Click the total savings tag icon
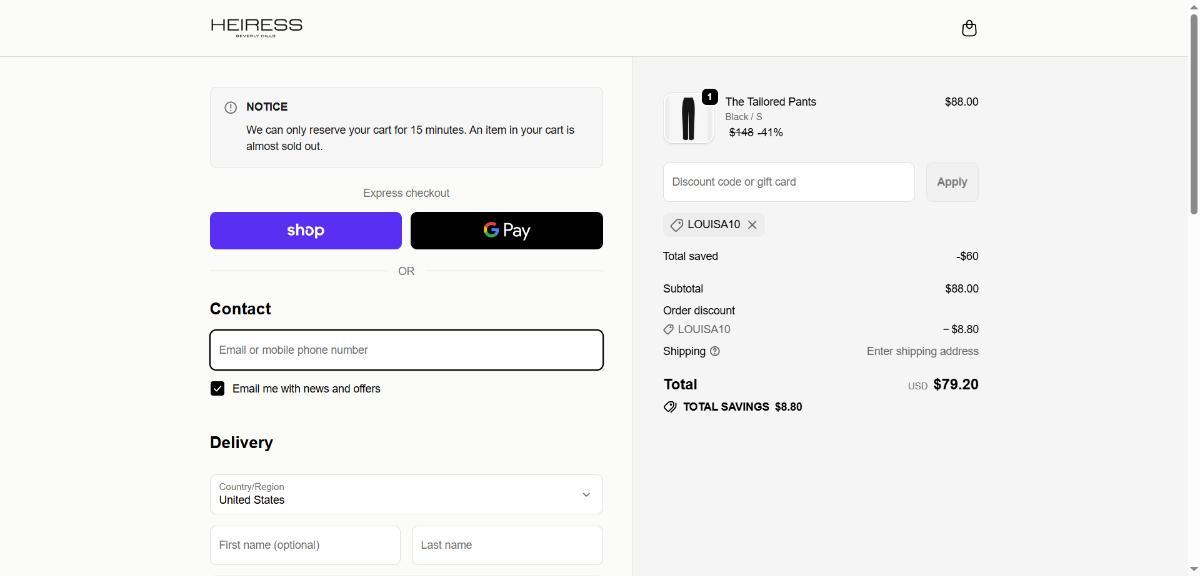 click(670, 407)
